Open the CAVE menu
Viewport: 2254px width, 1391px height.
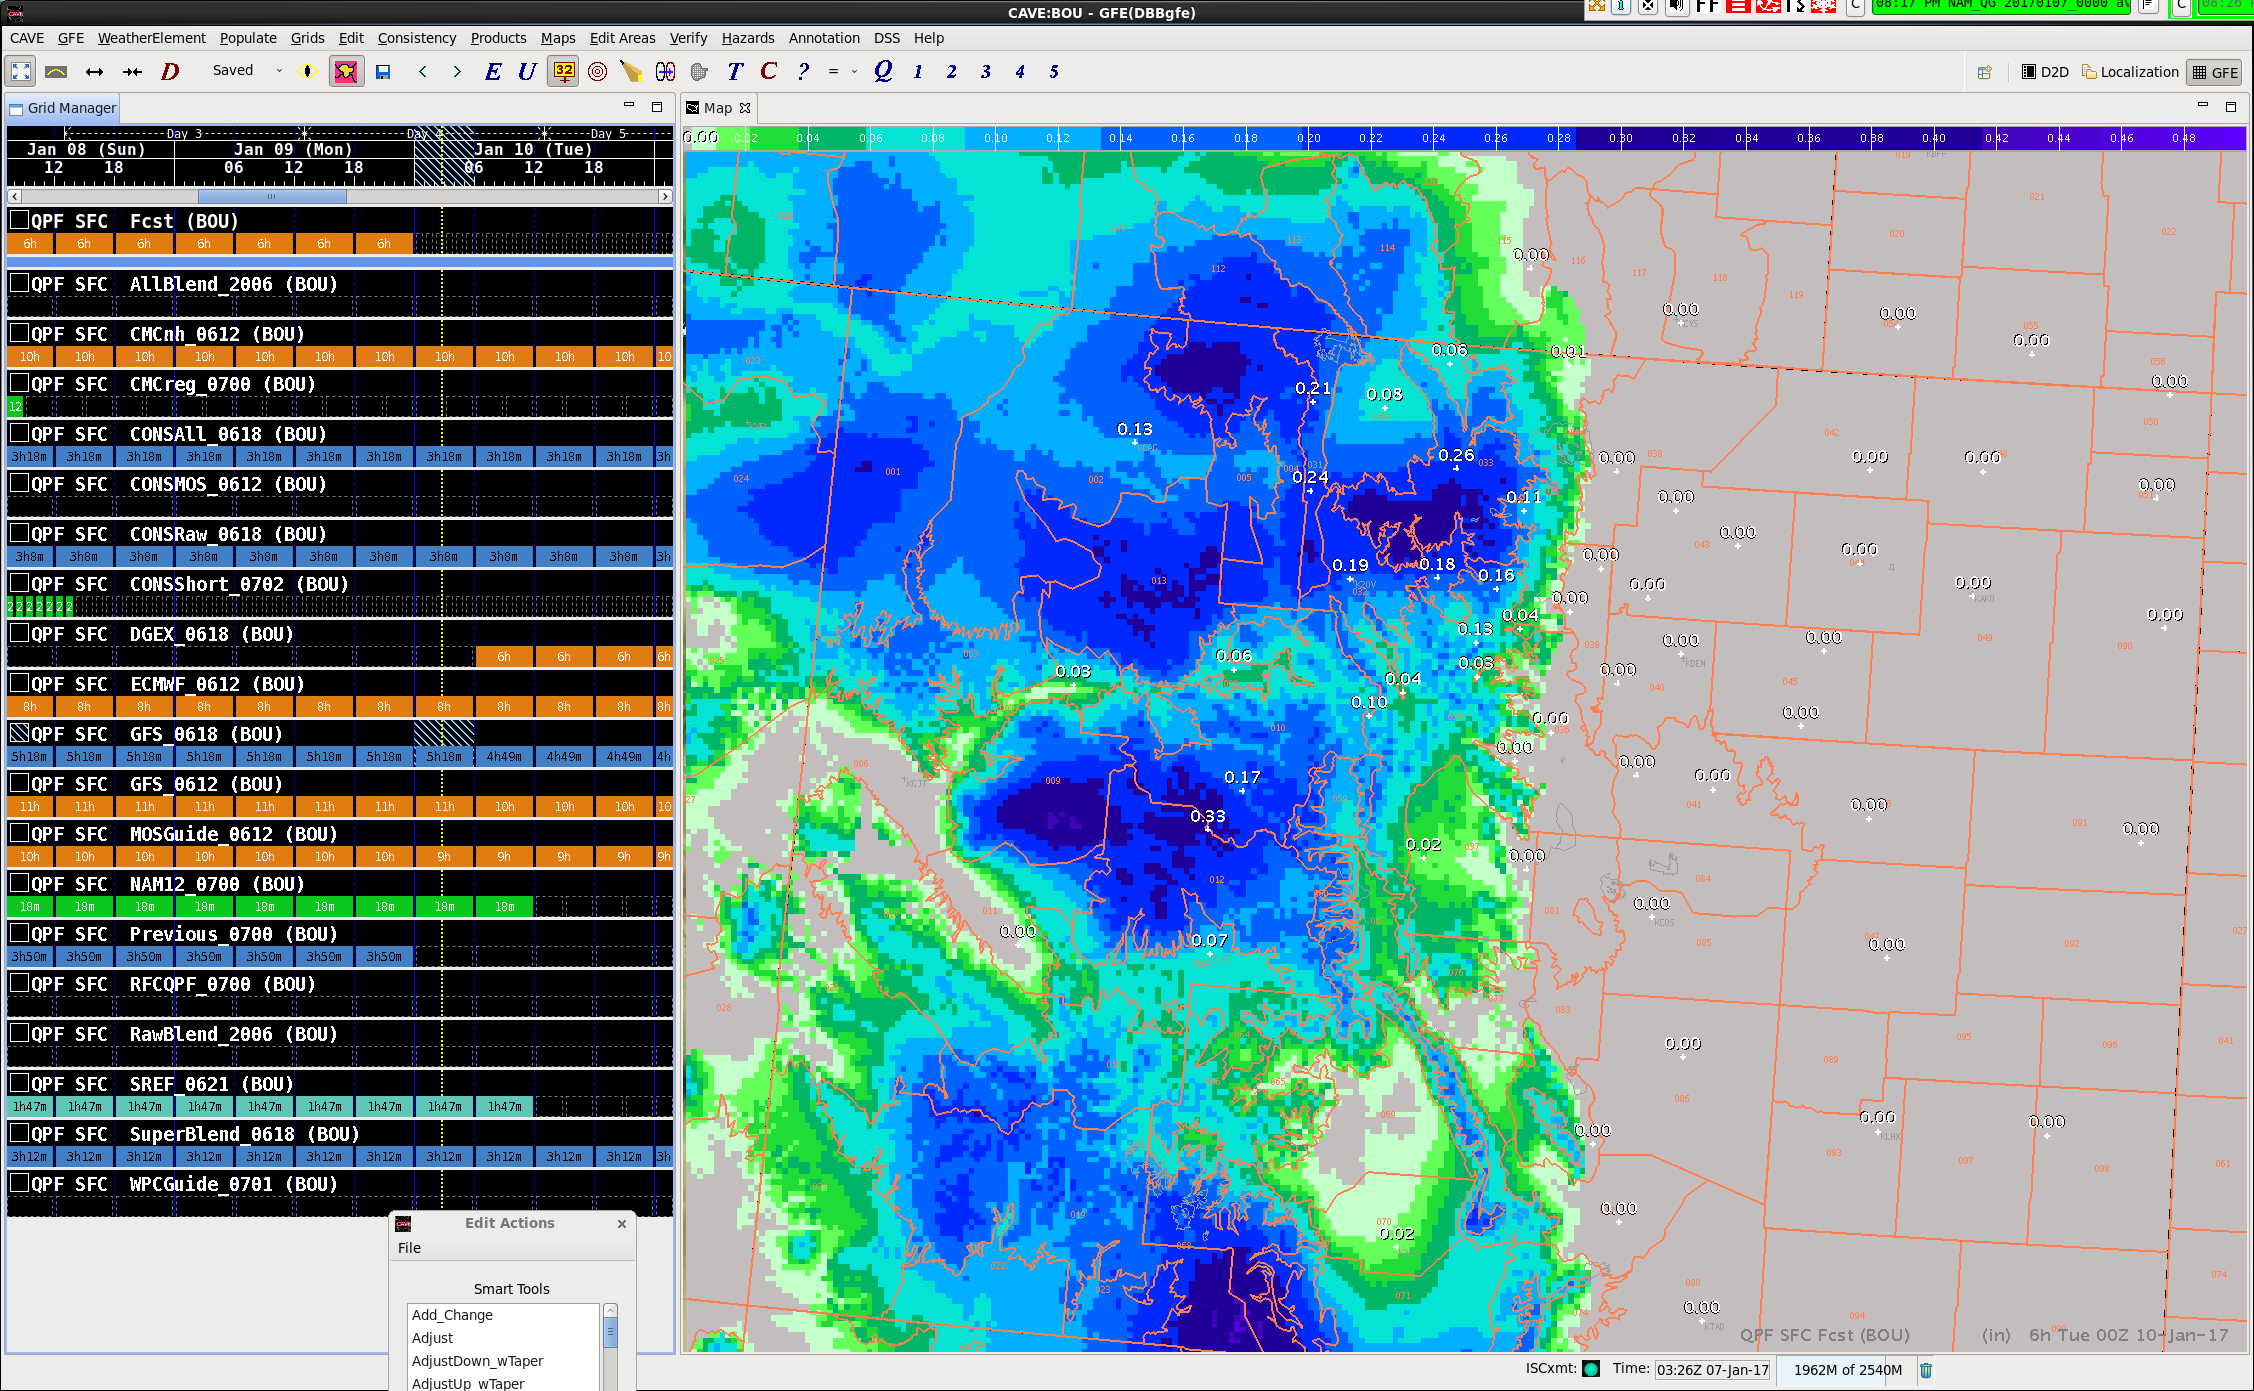click(27, 38)
